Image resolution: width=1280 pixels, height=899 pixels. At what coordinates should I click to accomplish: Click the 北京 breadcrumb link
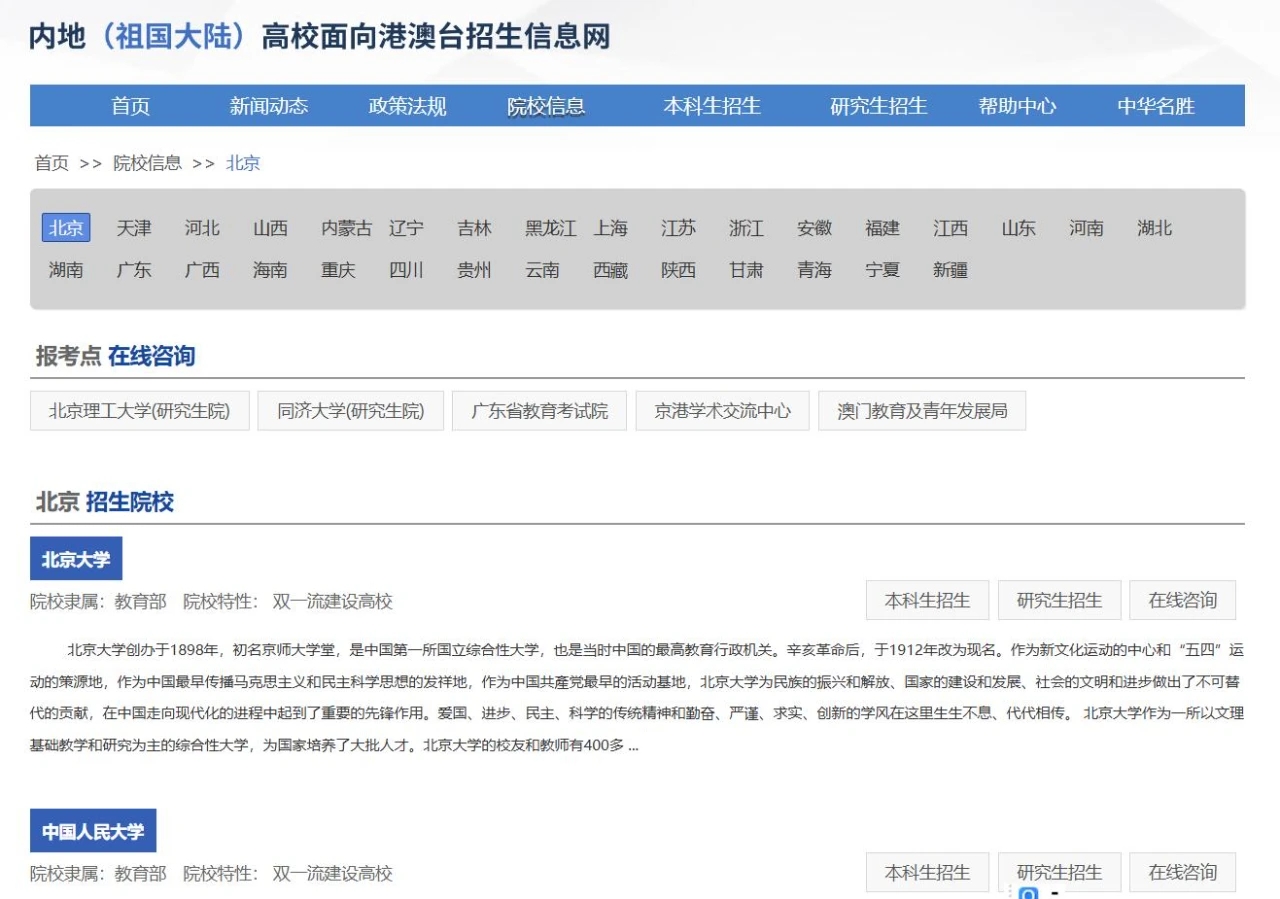click(243, 163)
